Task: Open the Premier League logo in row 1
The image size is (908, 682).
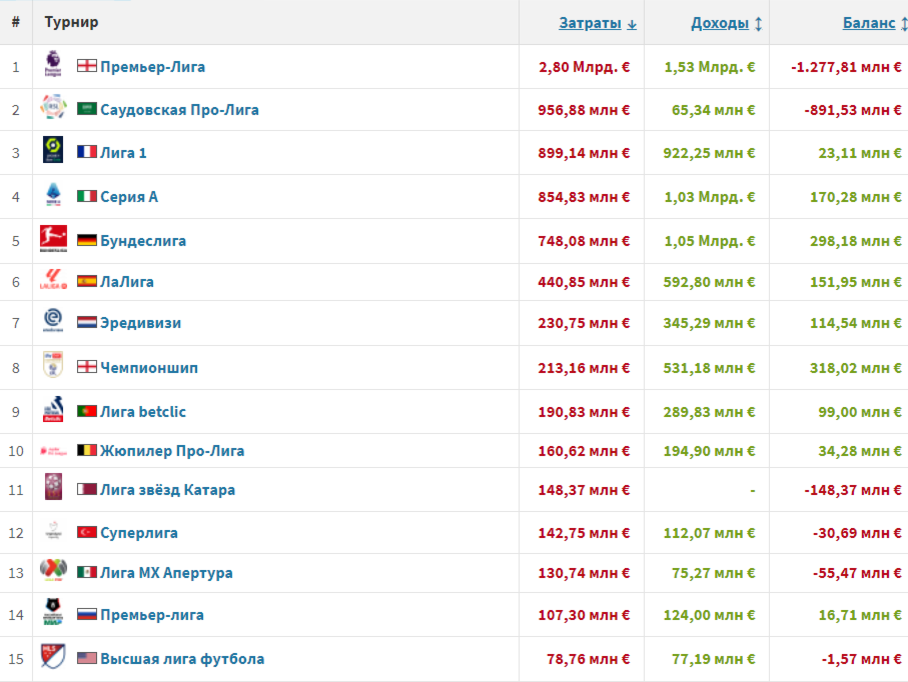Action: (x=53, y=64)
